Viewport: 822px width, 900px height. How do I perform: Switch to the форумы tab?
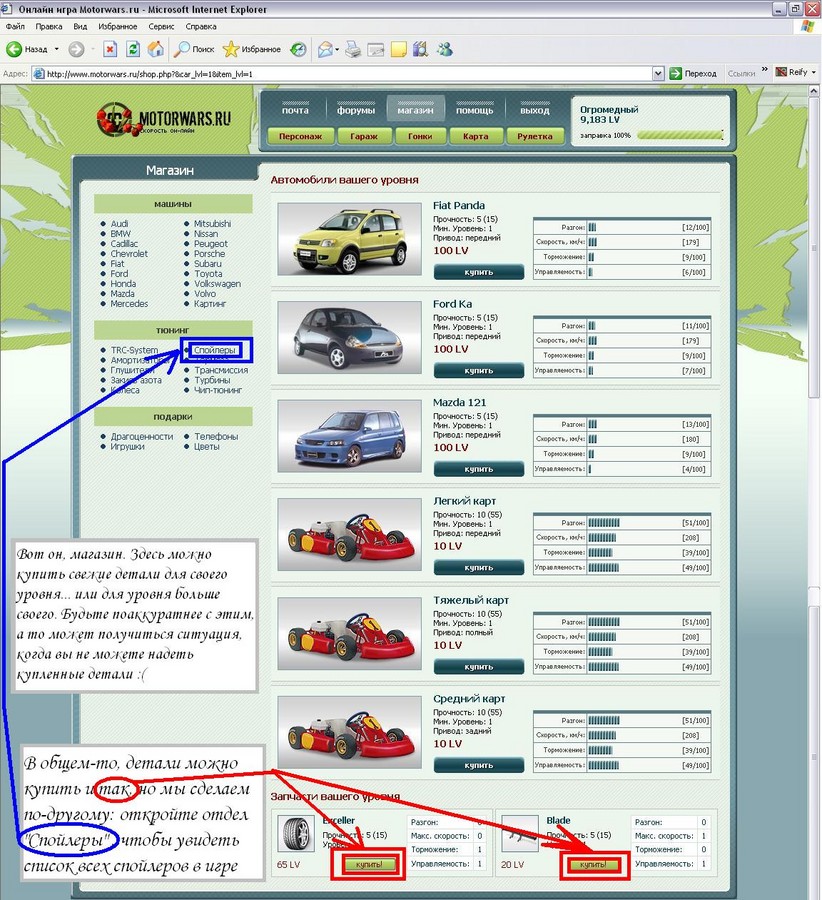(356, 110)
